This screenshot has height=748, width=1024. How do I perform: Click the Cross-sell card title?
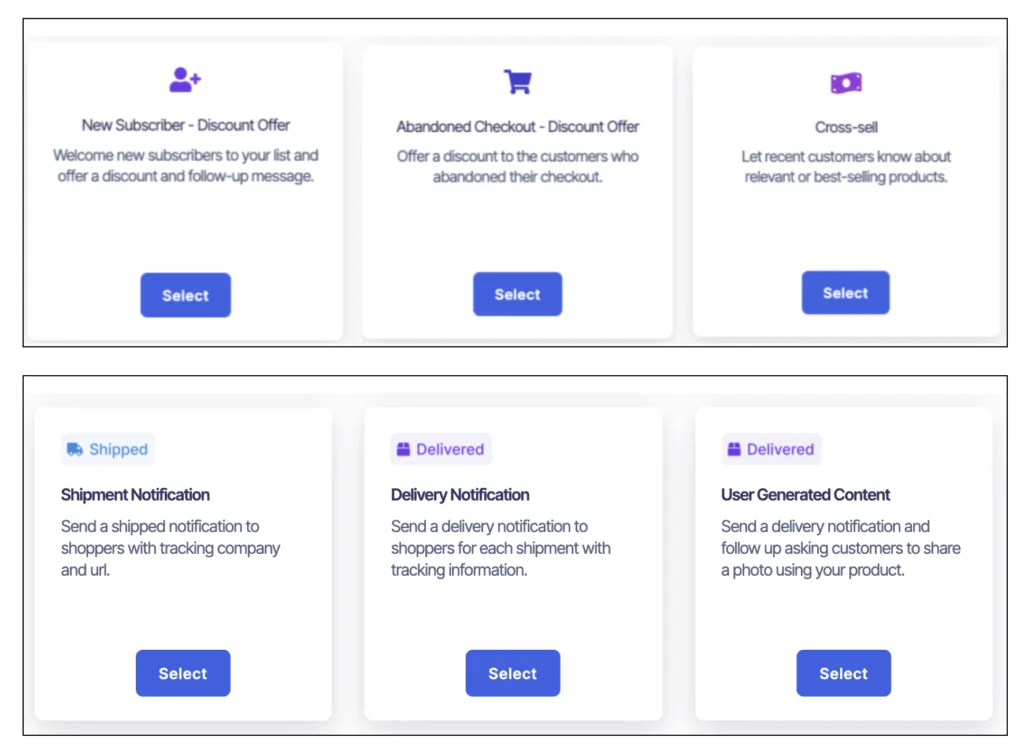[846, 127]
